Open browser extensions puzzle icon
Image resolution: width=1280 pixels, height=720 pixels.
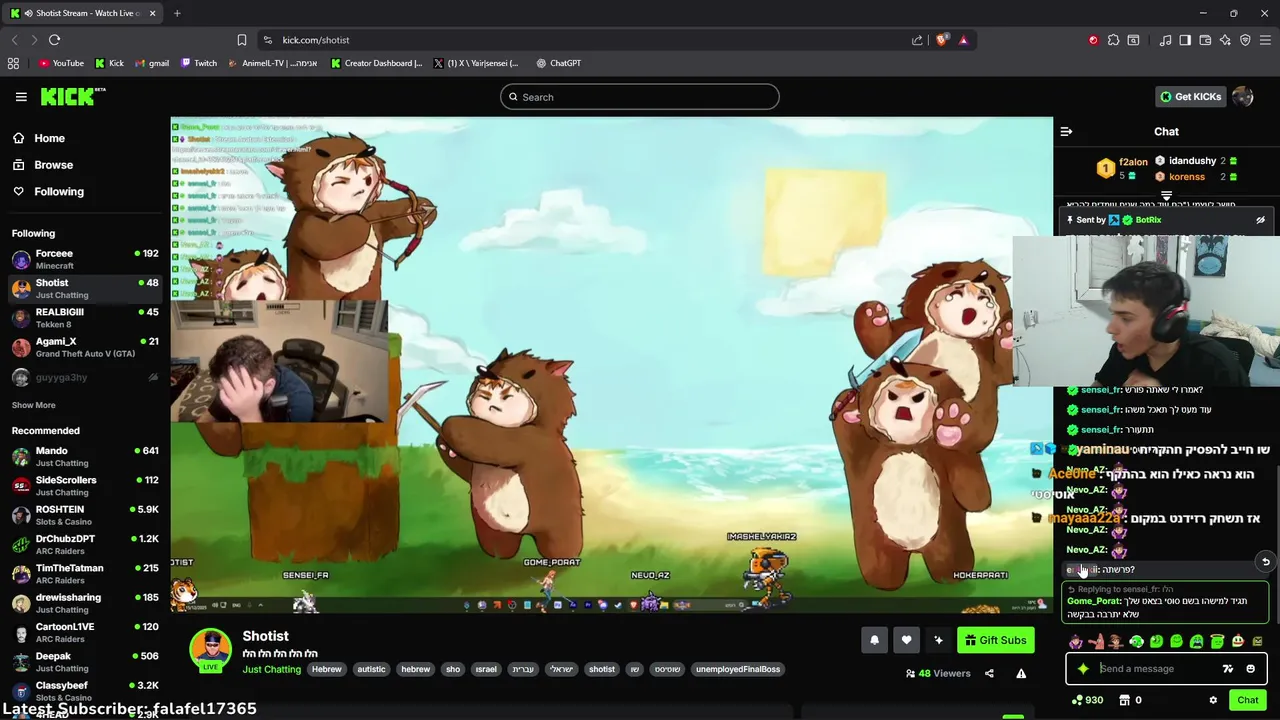point(1113,40)
